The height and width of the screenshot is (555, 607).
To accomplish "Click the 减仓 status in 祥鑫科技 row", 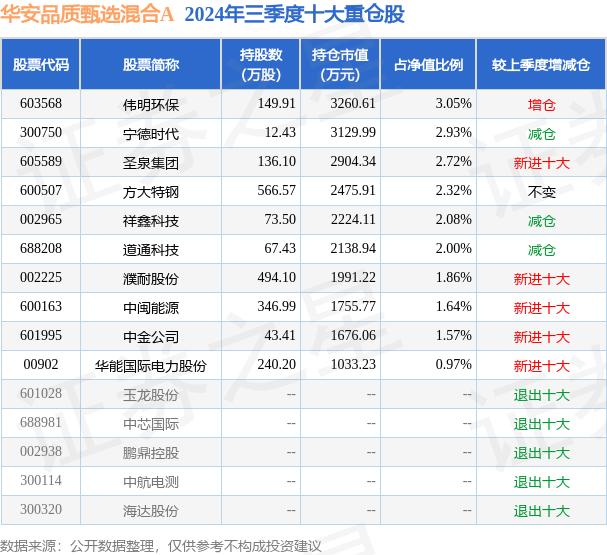I will click(541, 221).
